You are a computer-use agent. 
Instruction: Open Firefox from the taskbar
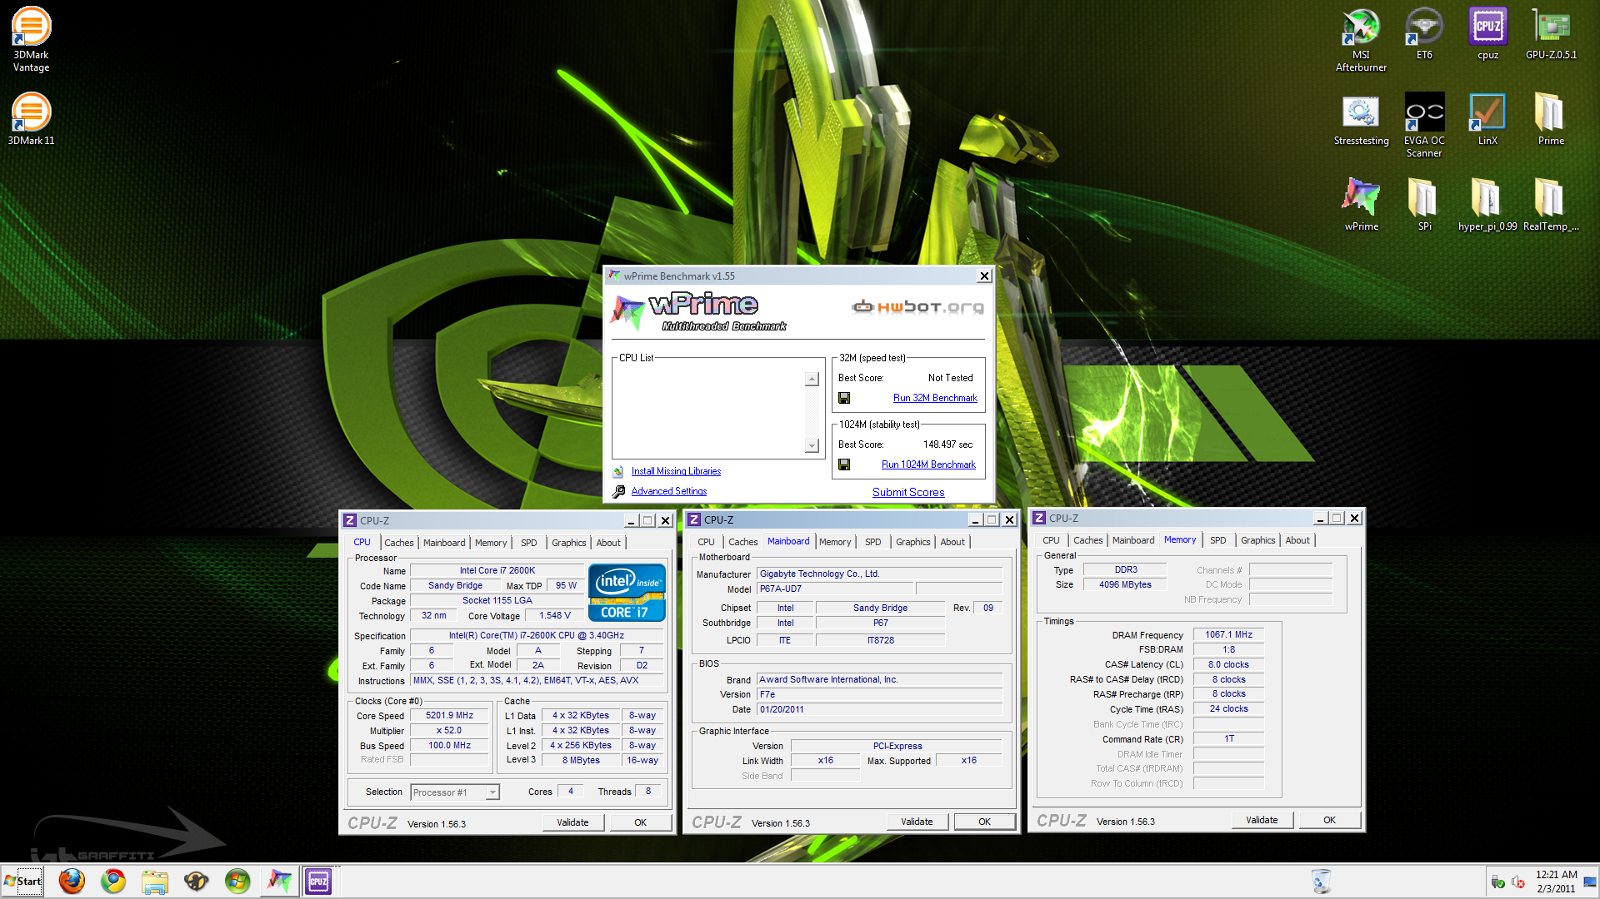pos(72,881)
